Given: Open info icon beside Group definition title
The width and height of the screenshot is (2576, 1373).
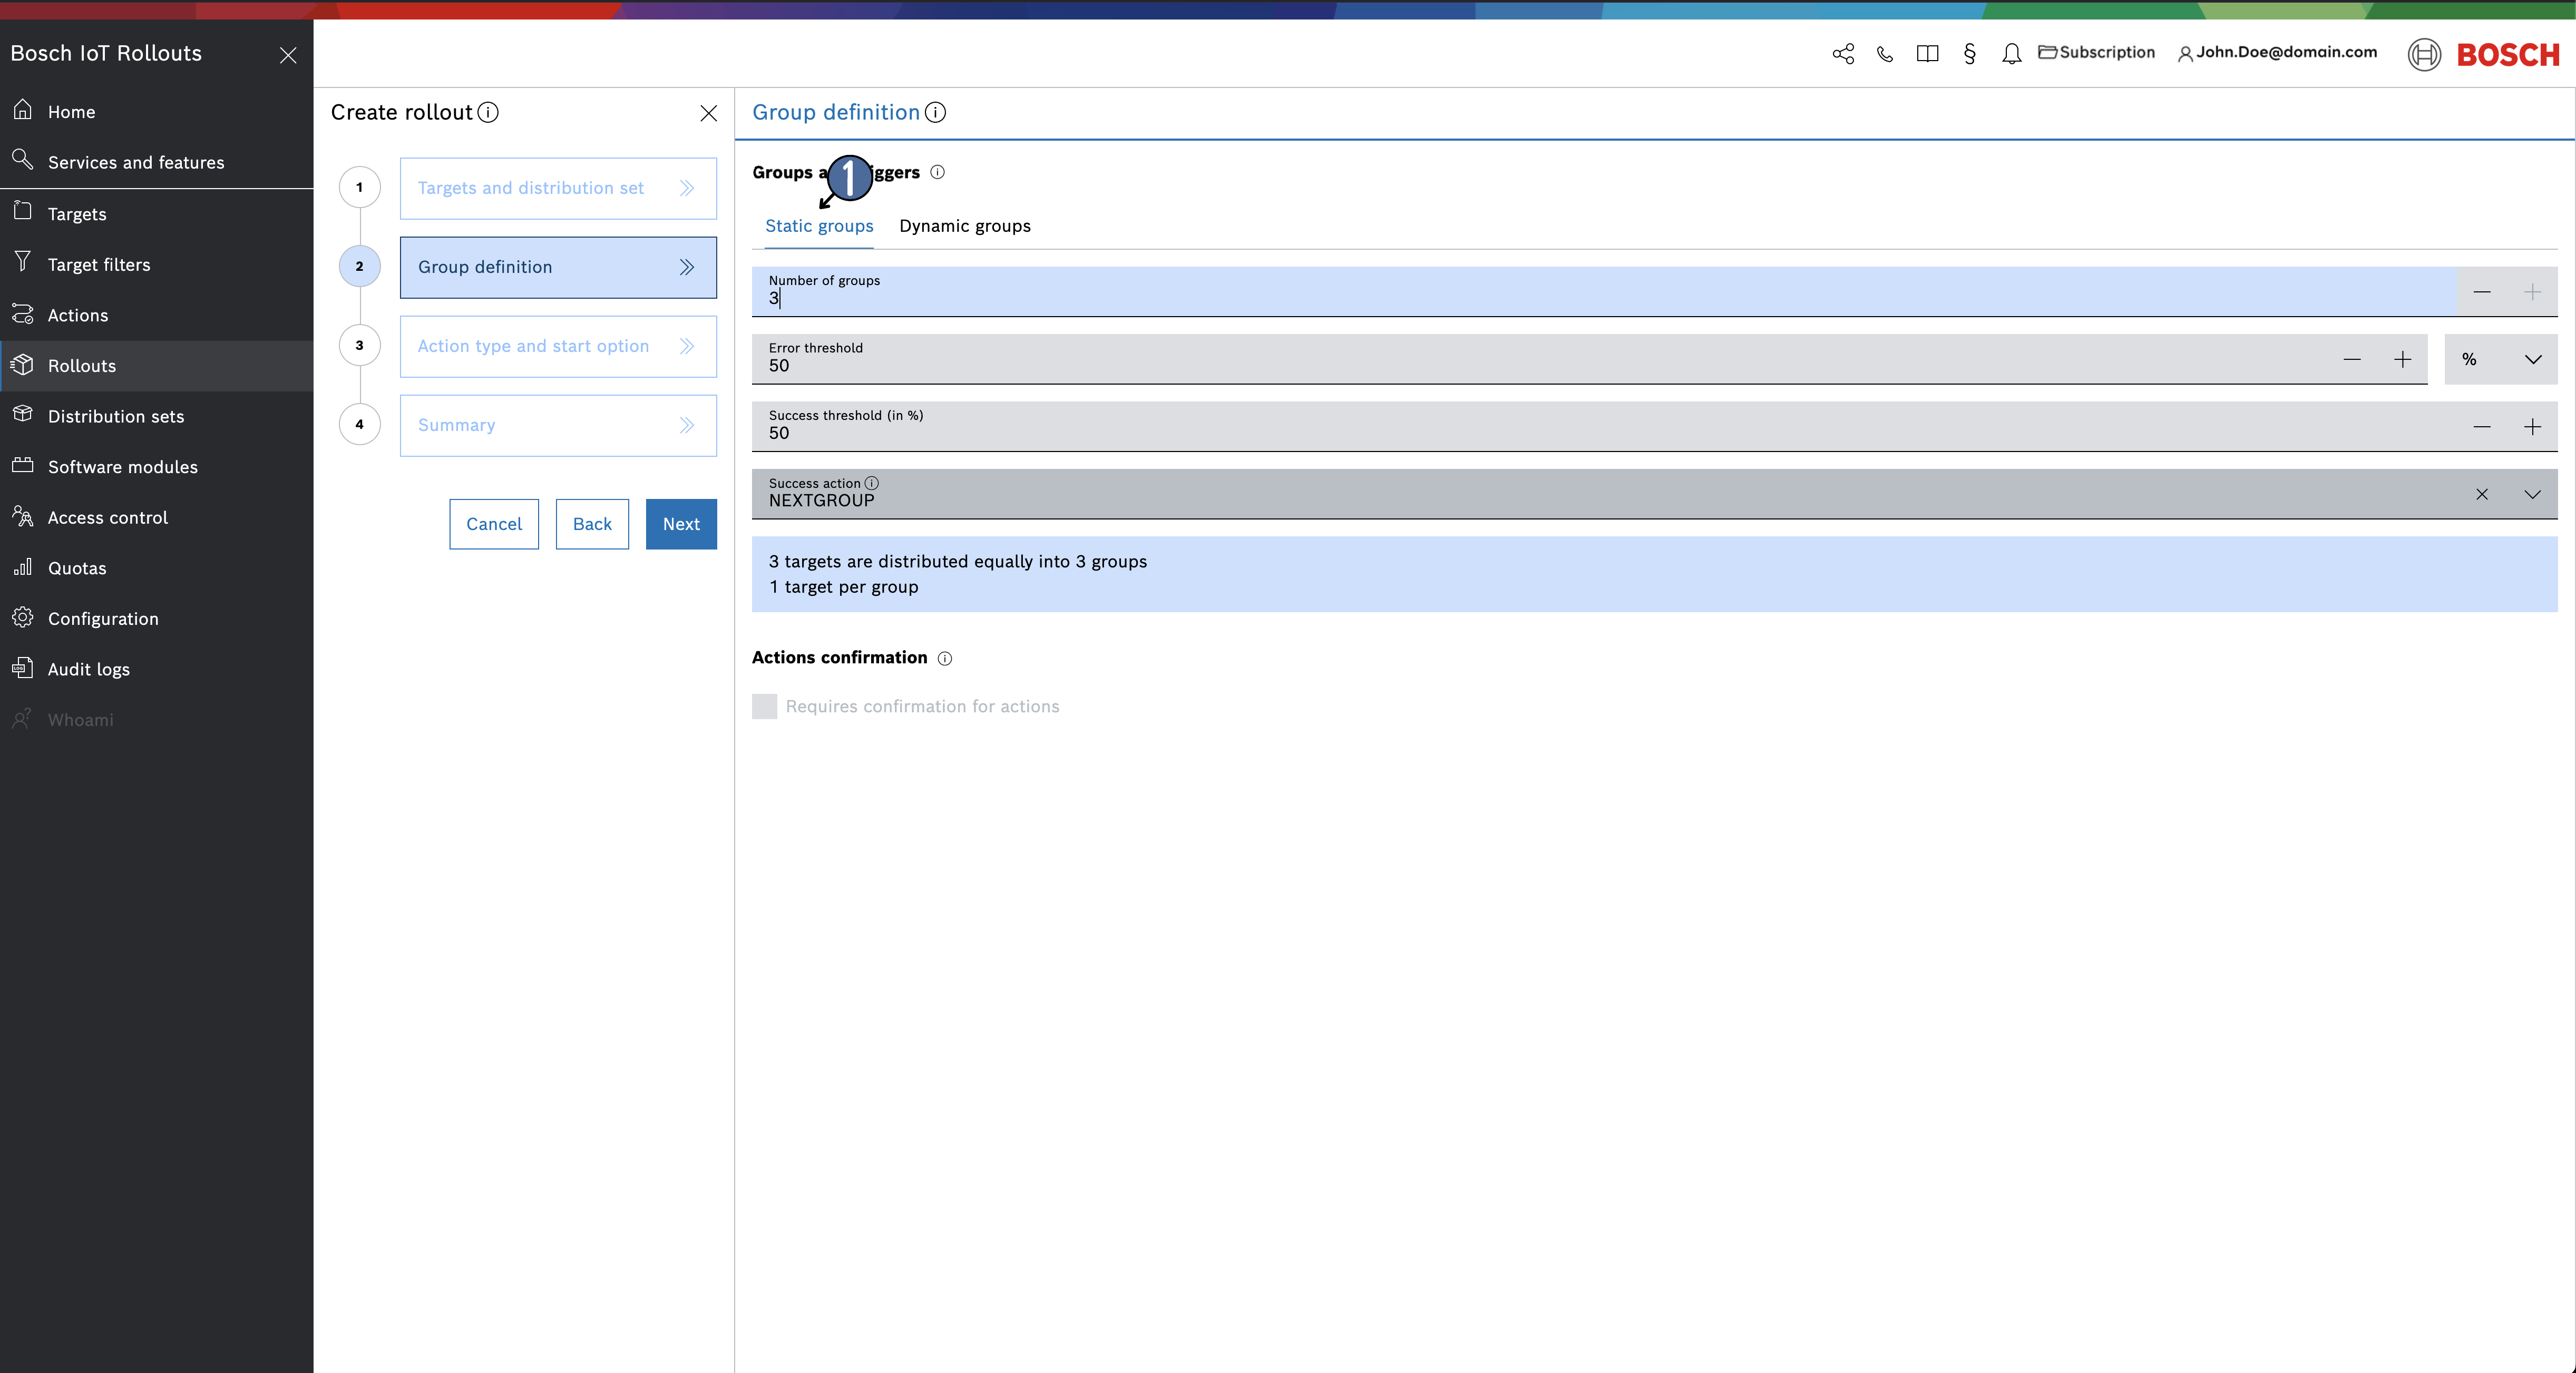Looking at the screenshot, I should (x=935, y=112).
